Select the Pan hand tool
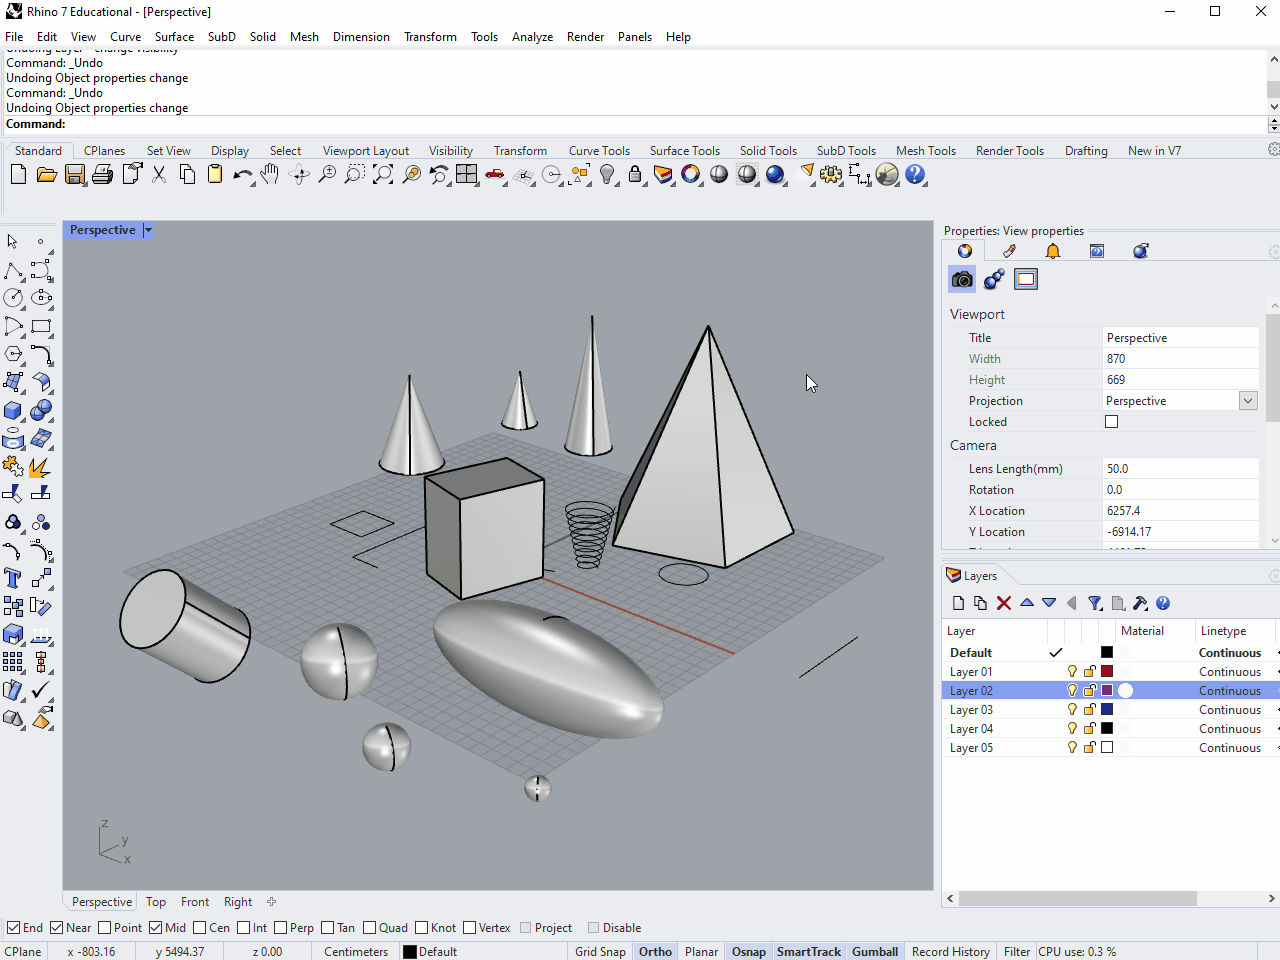Image resolution: width=1280 pixels, height=960 pixels. 270,174
